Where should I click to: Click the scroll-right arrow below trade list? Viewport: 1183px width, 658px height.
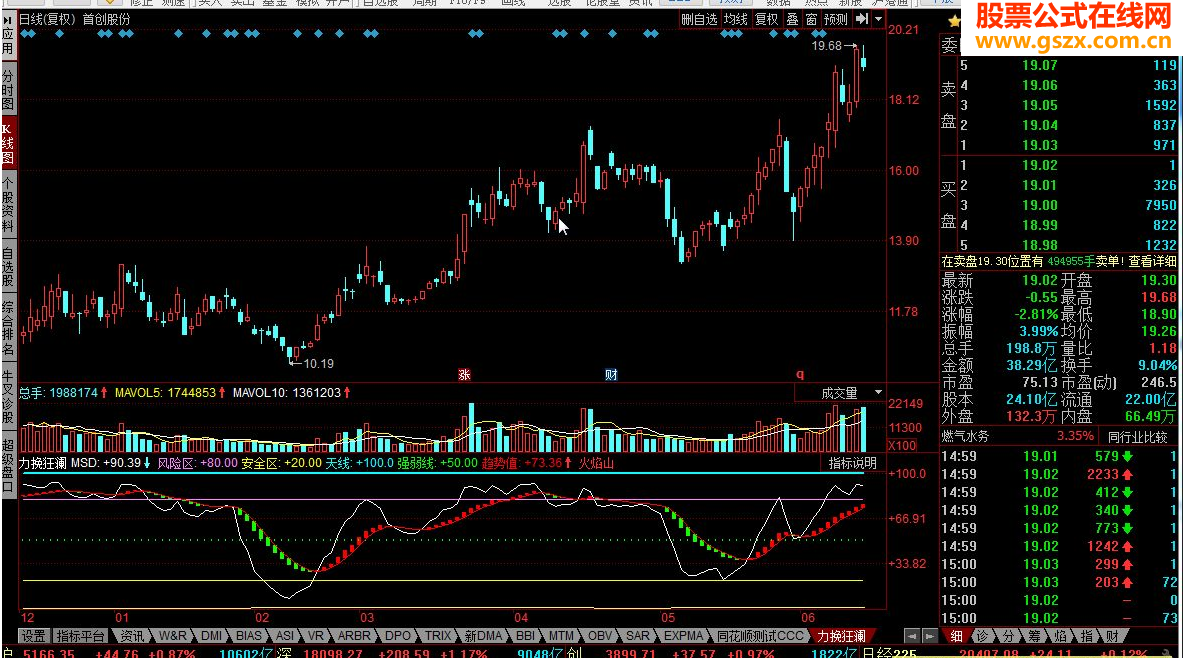tap(930, 636)
